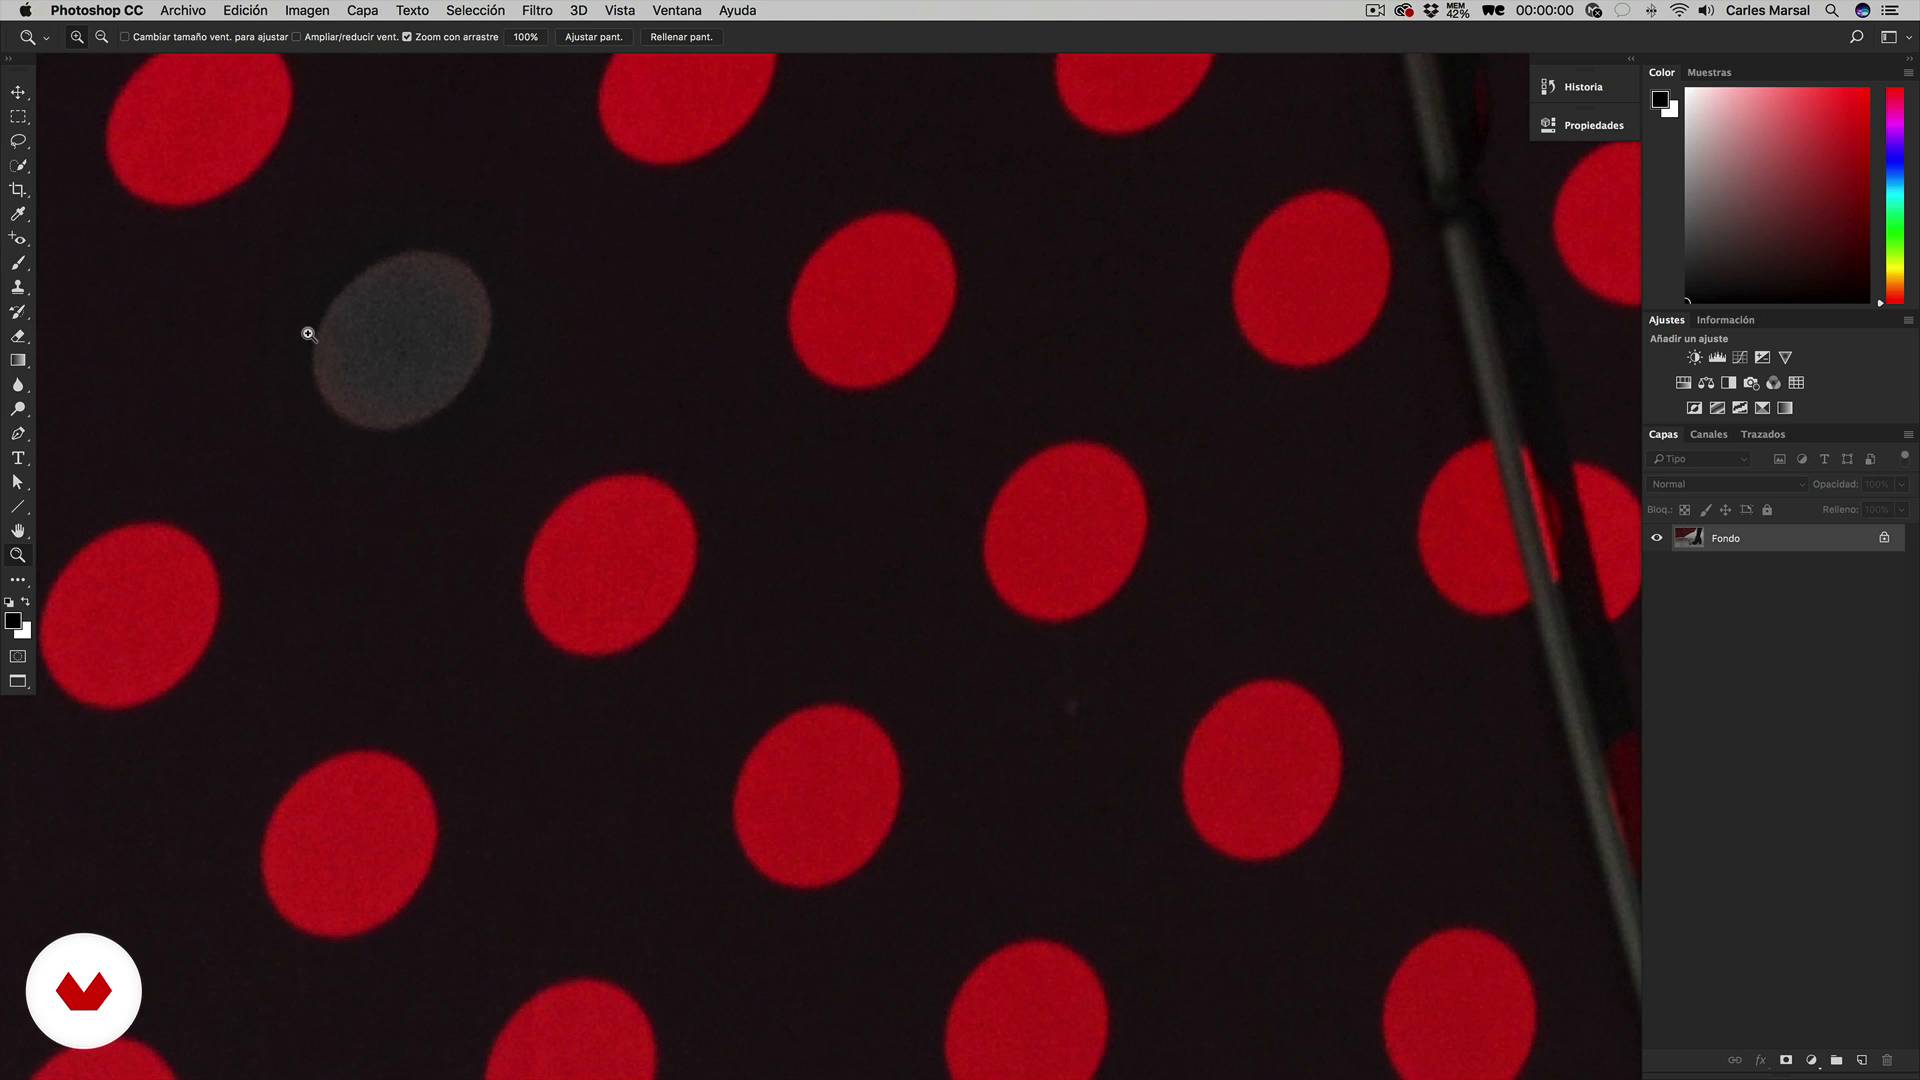
Task: Open the Normal blend mode dropdown
Action: [1727, 484]
